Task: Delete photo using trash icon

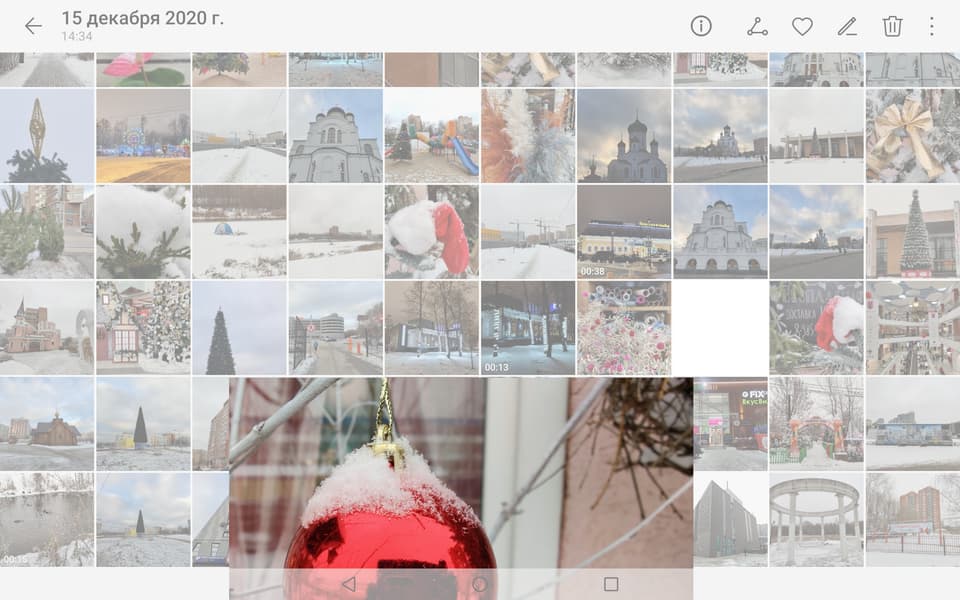Action: tap(892, 26)
